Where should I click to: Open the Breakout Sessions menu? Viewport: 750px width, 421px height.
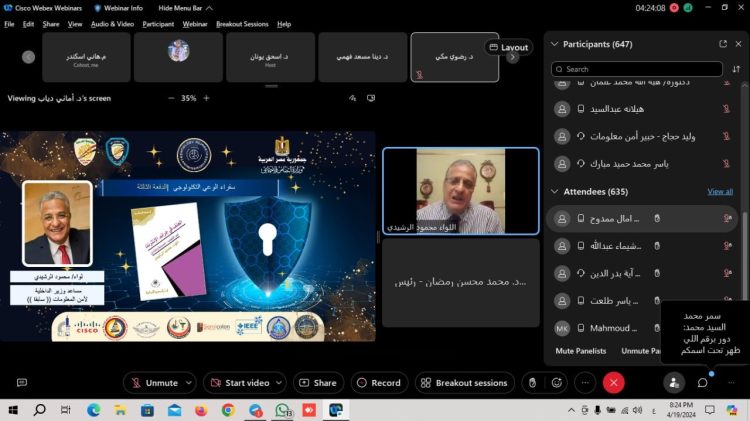[242, 24]
